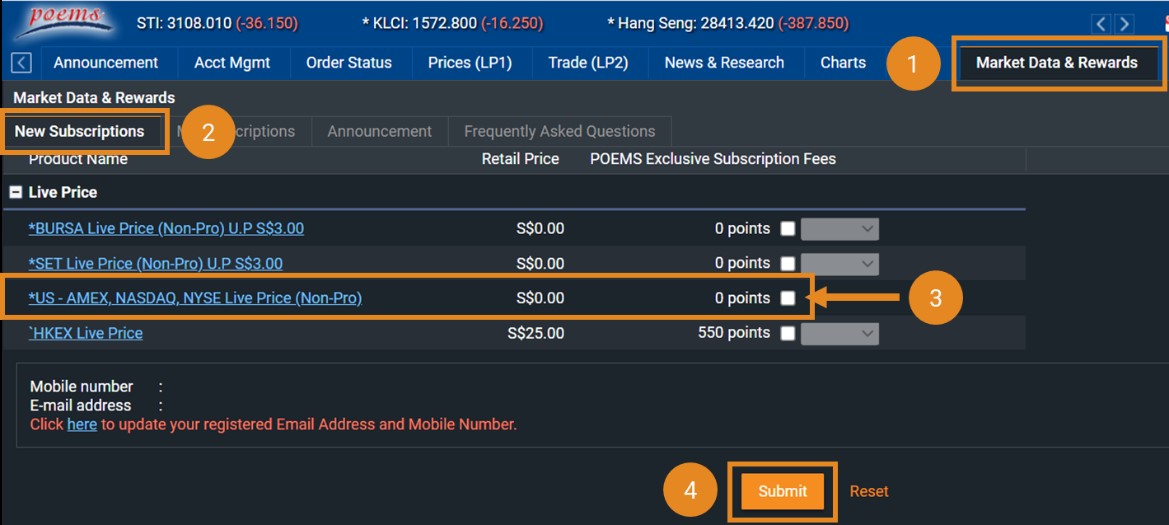The image size is (1169, 525).
Task: Select the New Subscriptions tab
Action: pyautogui.click(x=80, y=131)
